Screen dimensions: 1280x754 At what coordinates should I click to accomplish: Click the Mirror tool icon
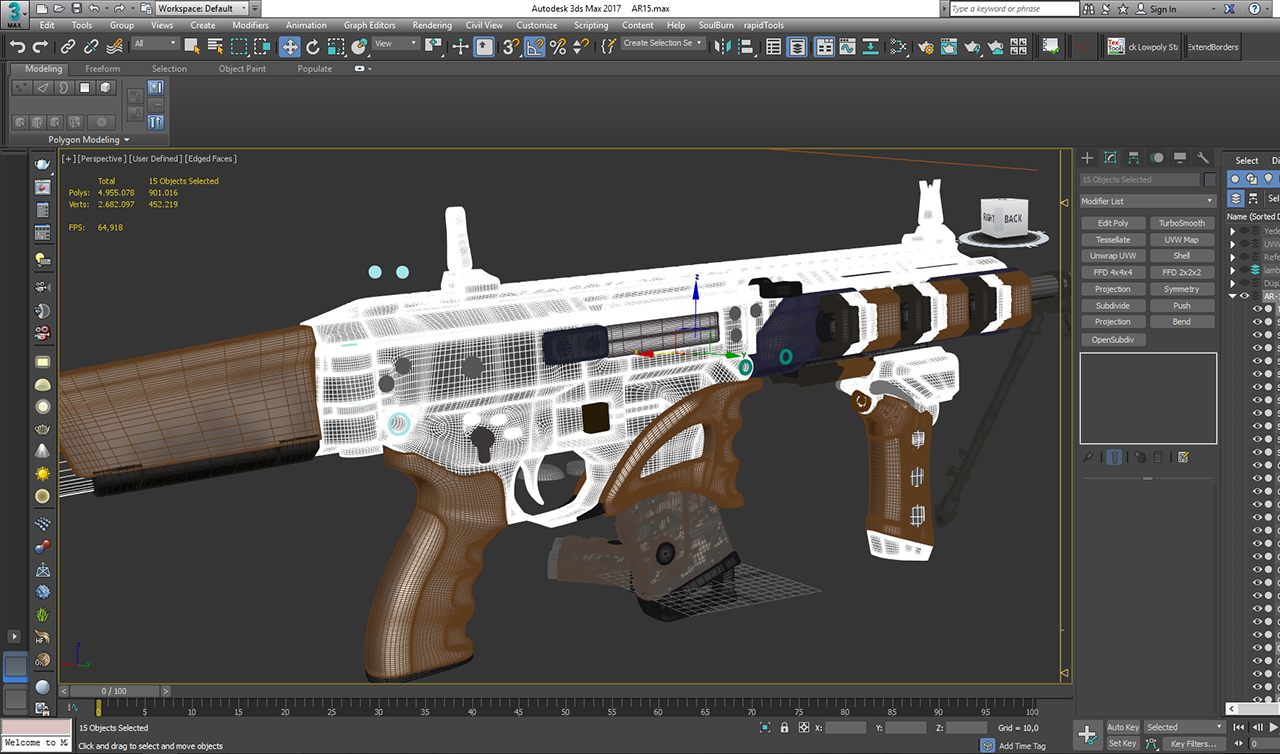(x=721, y=46)
